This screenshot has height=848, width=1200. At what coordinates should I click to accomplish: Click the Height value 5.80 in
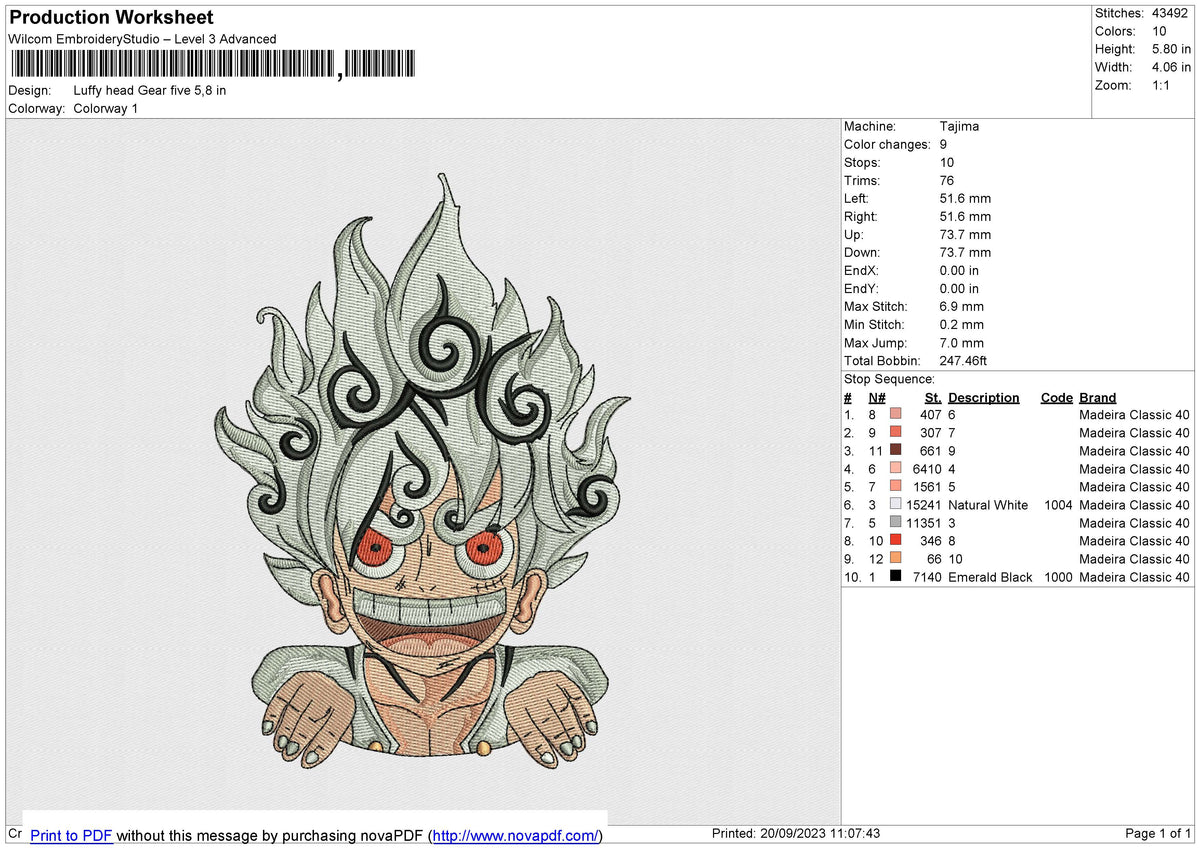1171,49
